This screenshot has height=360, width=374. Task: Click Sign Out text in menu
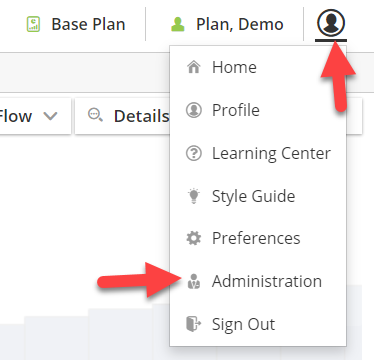[x=244, y=324]
